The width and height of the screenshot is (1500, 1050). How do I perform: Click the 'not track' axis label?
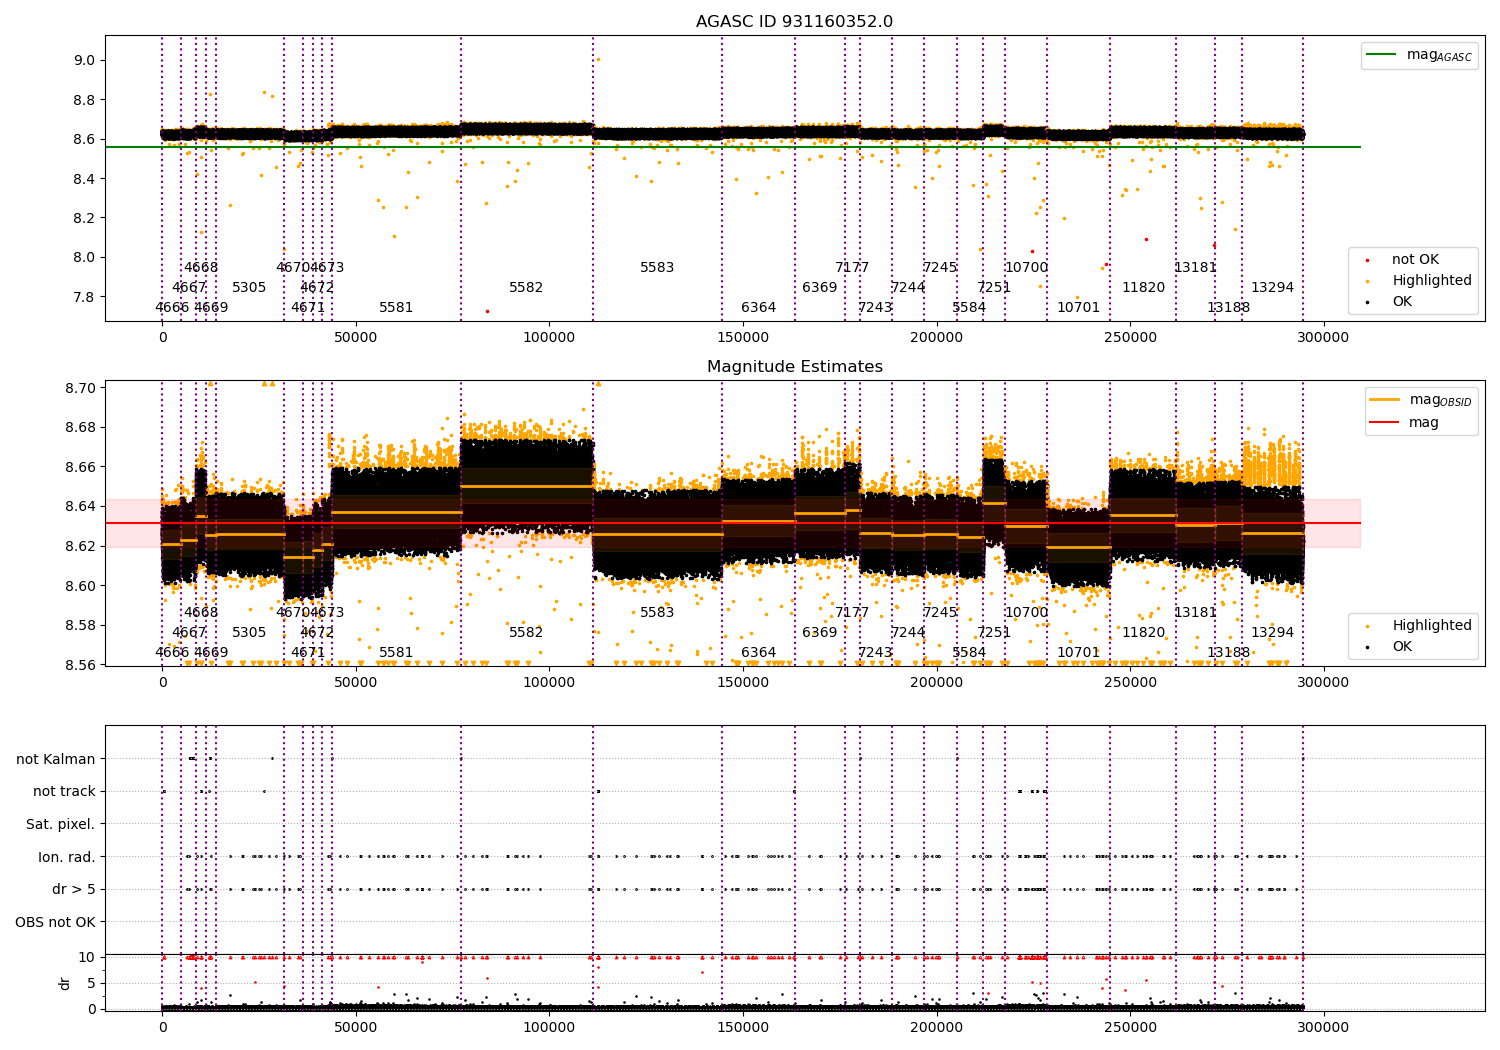pyautogui.click(x=64, y=792)
